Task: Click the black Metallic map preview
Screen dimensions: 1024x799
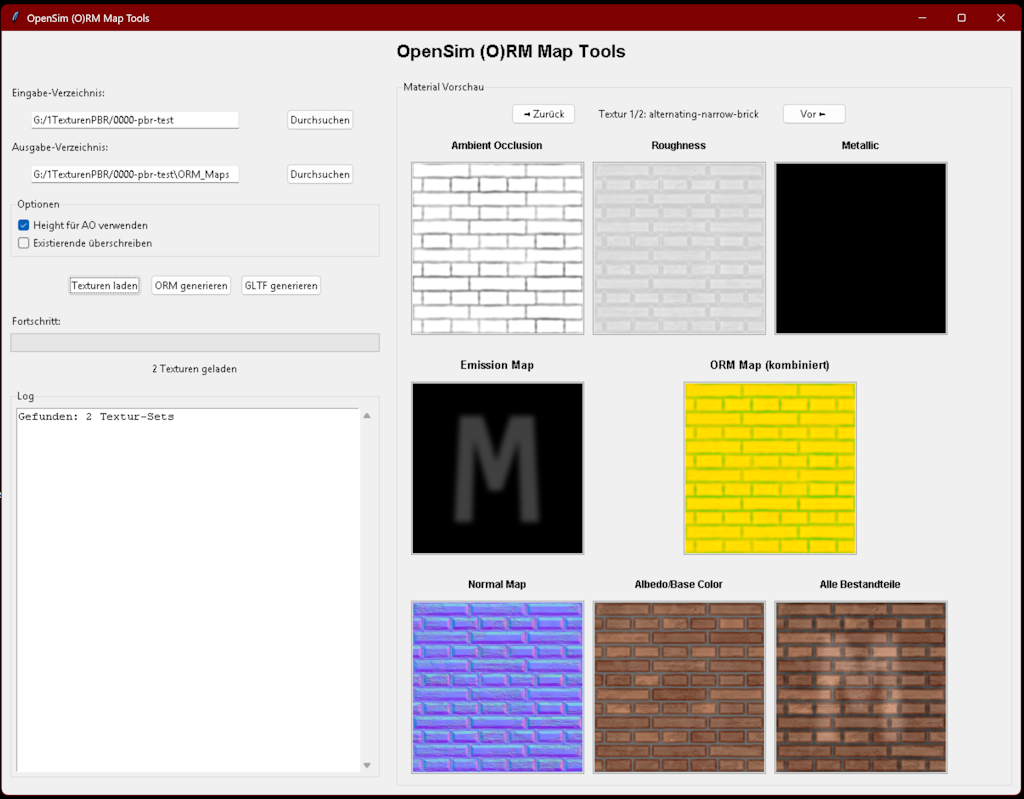Action: pos(861,248)
